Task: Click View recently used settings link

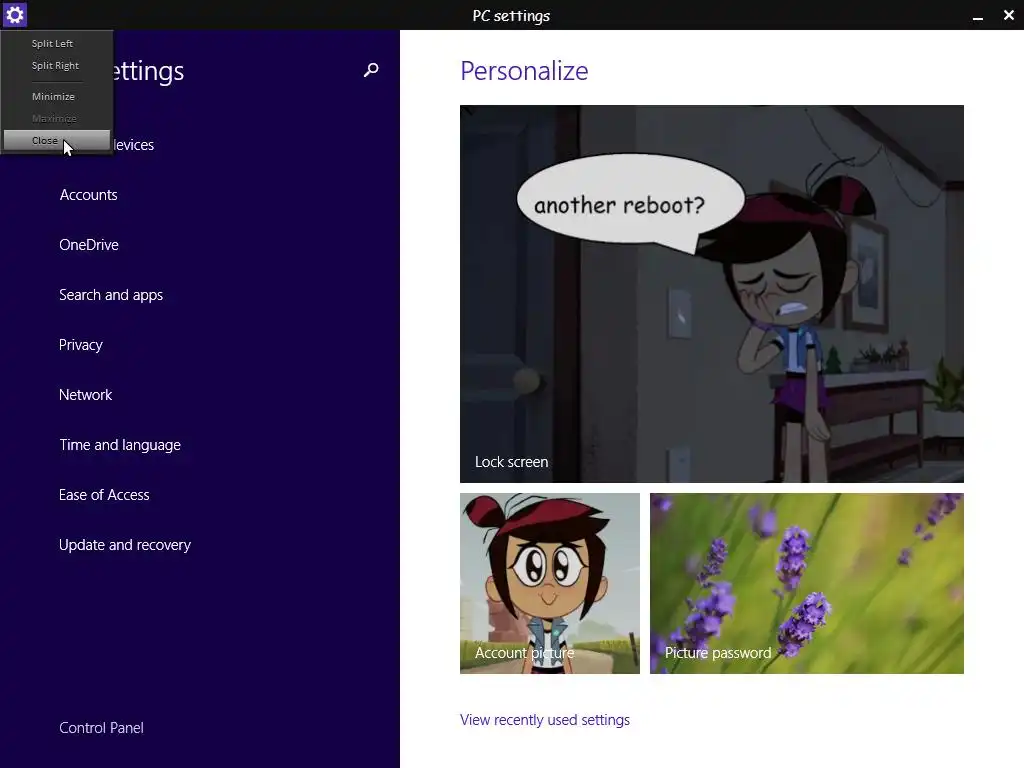Action: pos(545,720)
